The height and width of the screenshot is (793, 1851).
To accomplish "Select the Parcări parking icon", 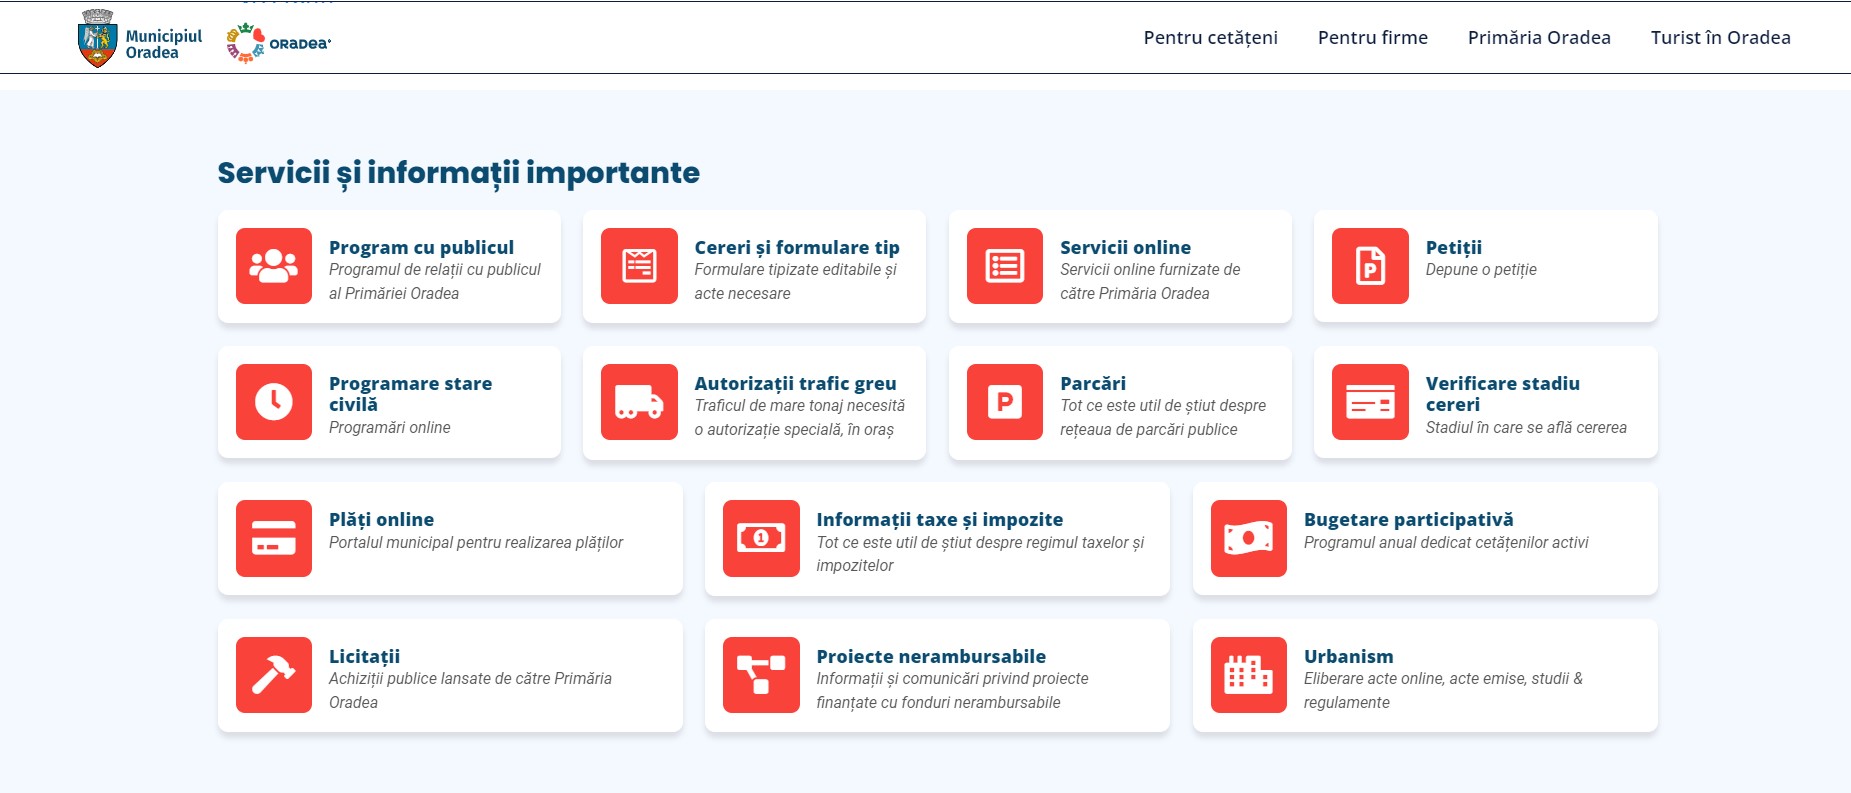I will point(1004,402).
